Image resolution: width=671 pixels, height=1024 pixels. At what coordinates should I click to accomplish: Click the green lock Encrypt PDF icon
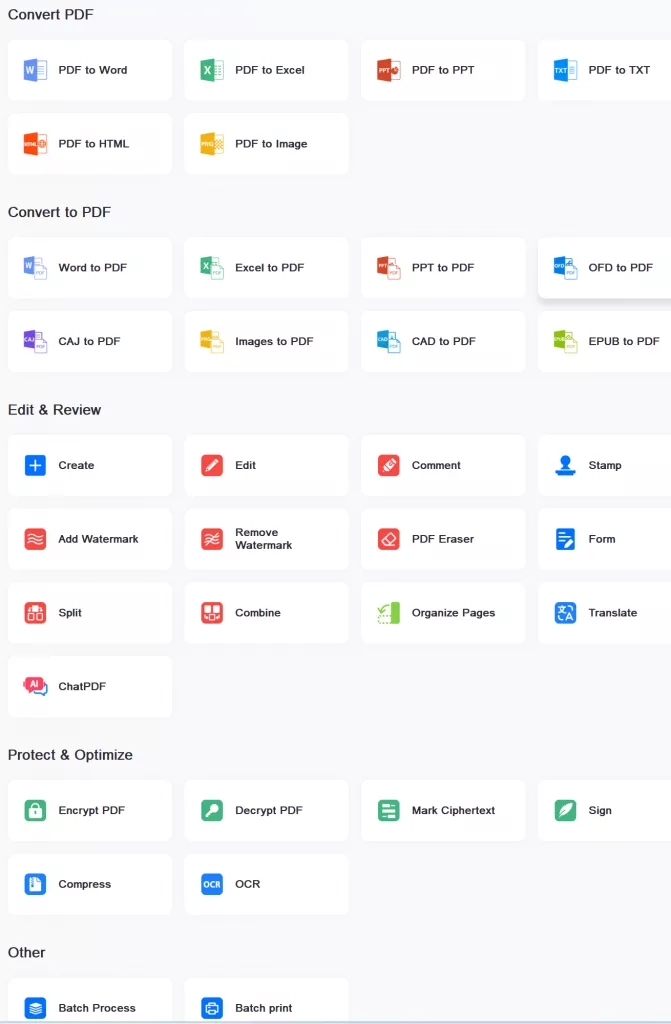[35, 810]
